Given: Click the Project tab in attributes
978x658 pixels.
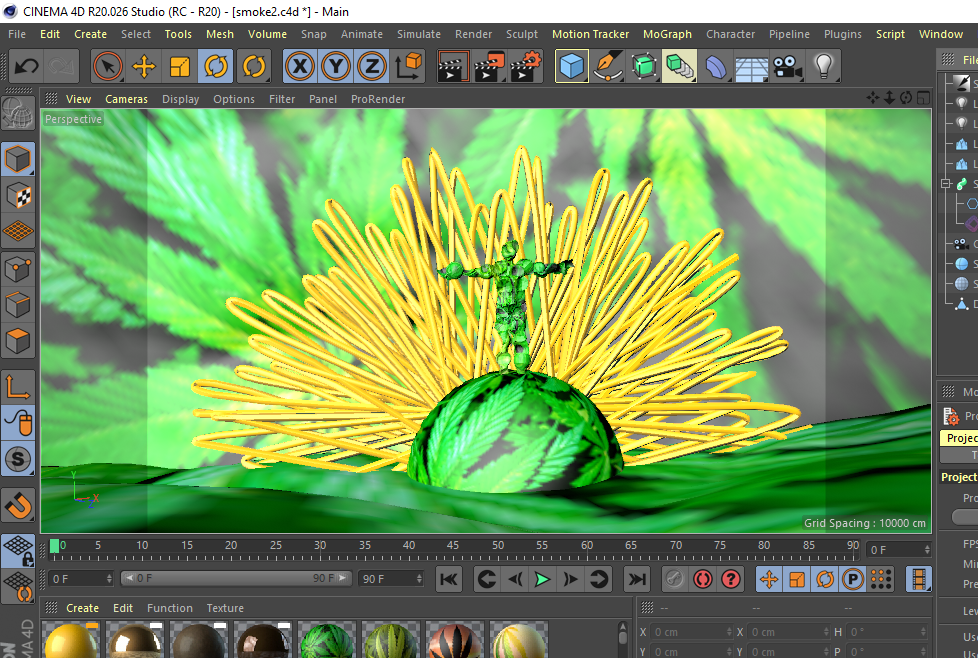Looking at the screenshot, I should tap(959, 438).
